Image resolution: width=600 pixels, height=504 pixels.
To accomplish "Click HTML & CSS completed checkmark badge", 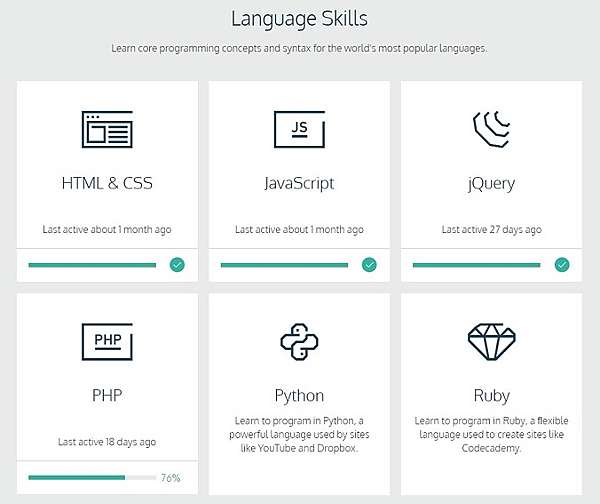I will 177,264.
